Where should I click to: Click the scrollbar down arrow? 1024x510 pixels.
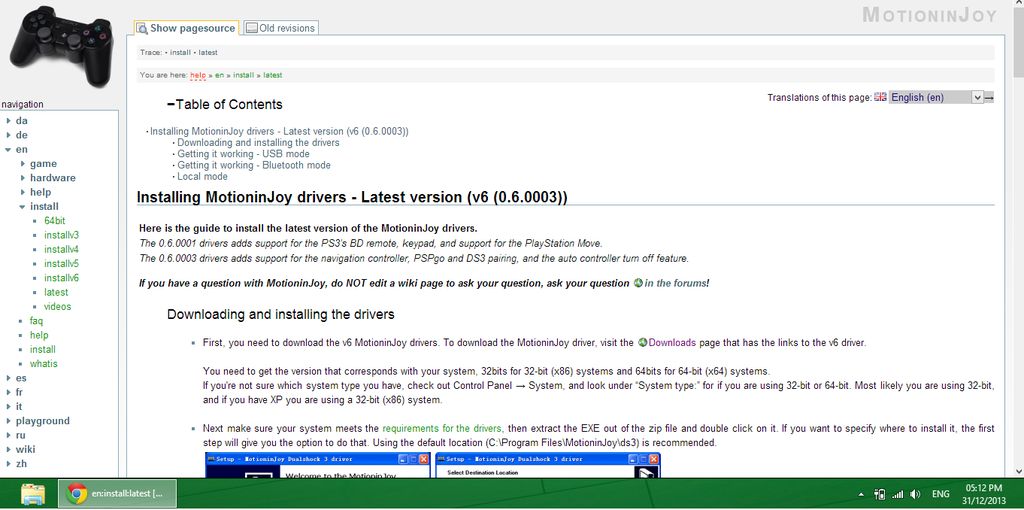1017,471
